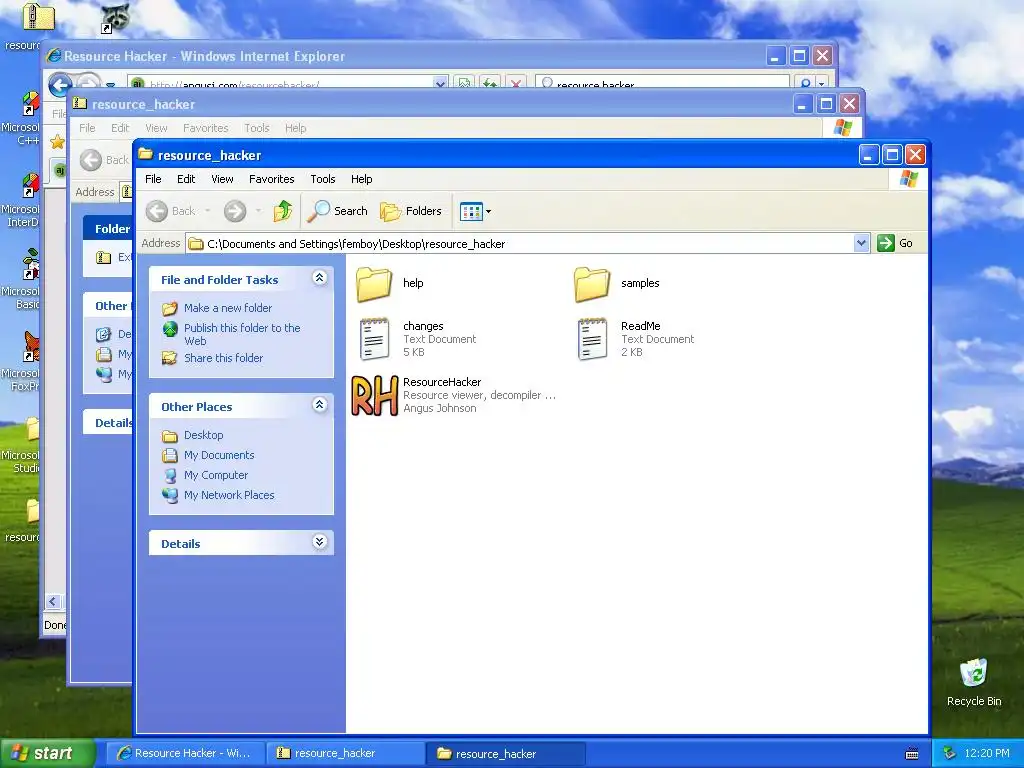Screen dimensions: 1024x768
Task: Click the Make a new folder icon
Action: coord(170,308)
